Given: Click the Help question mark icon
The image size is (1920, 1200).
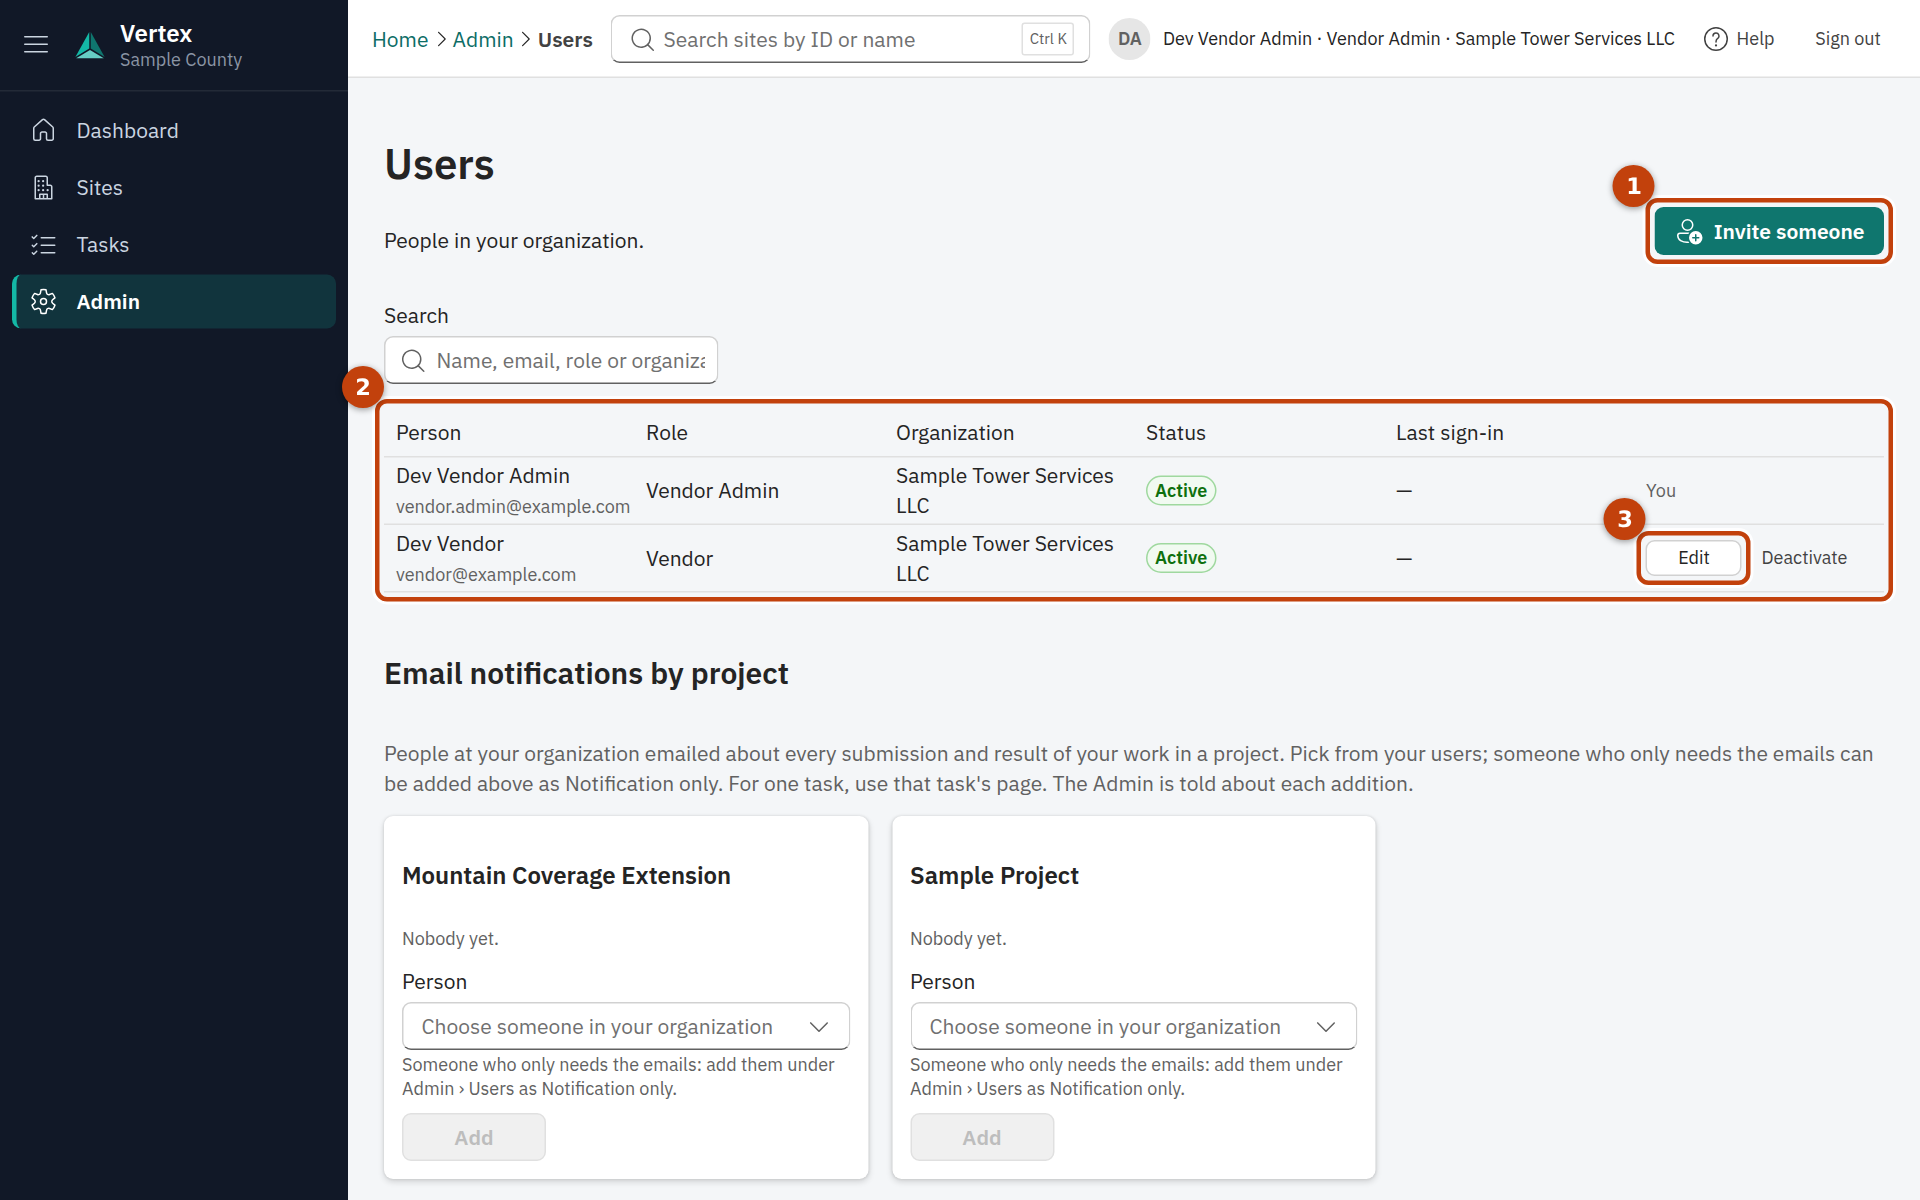Looking at the screenshot, I should tap(1716, 39).
